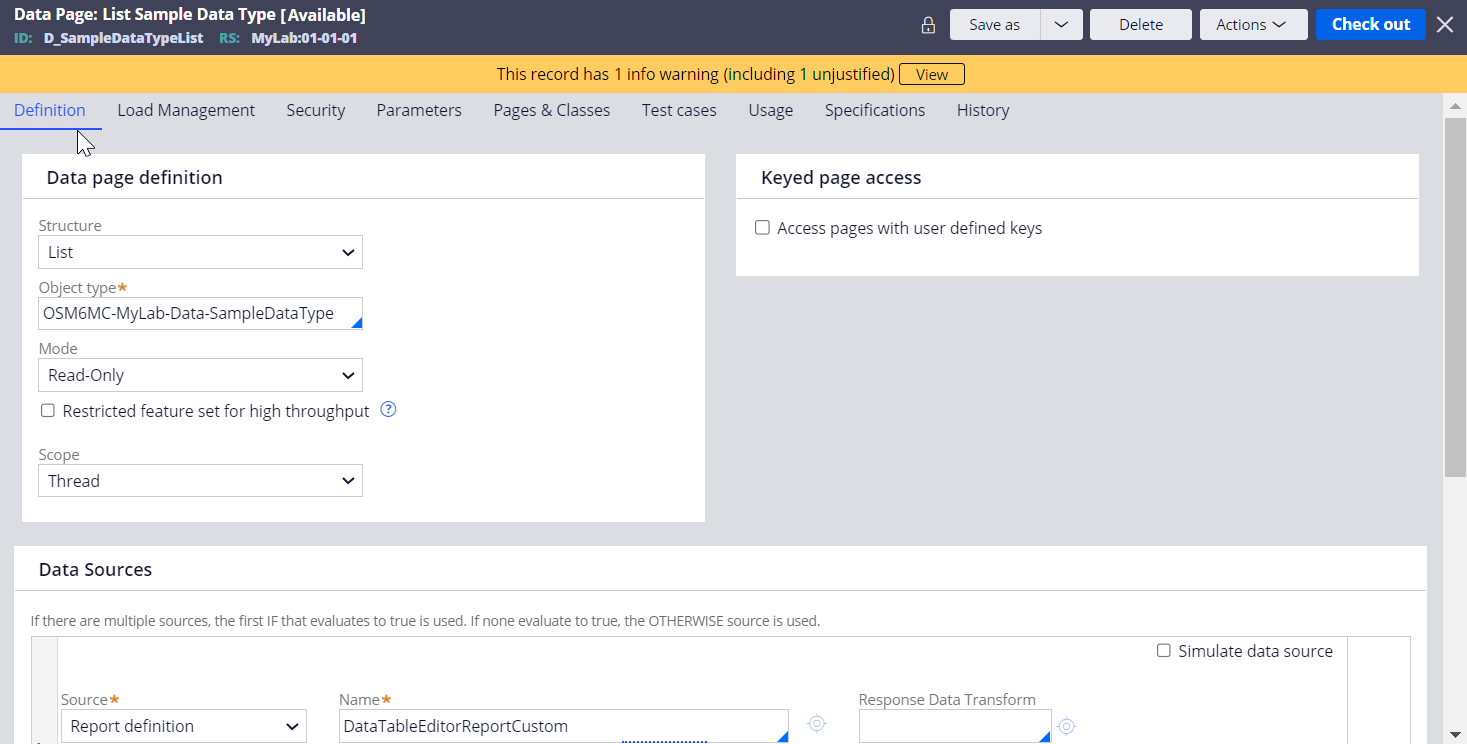This screenshot has width=1467, height=744.
Task: Click the report definition Name field
Action: [564, 726]
